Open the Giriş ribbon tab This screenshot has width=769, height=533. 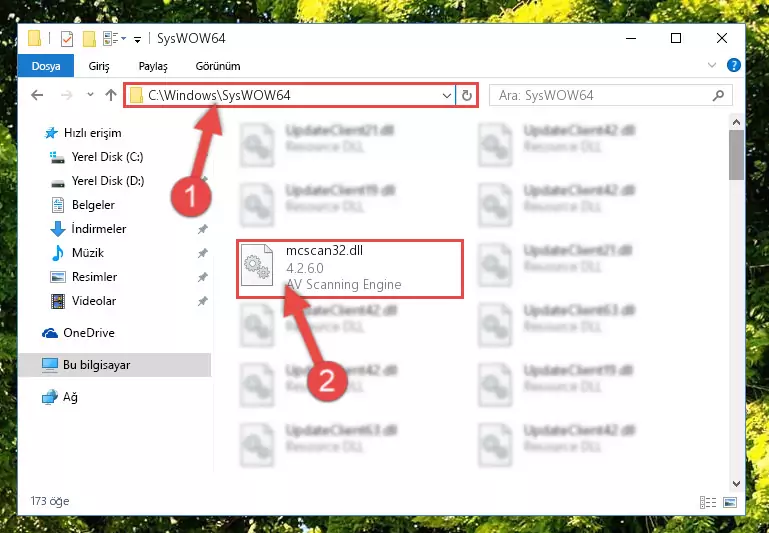[99, 66]
